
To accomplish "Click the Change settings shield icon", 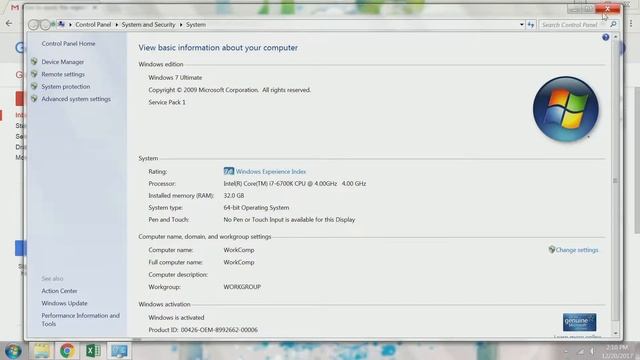I will pyautogui.click(x=551, y=249).
